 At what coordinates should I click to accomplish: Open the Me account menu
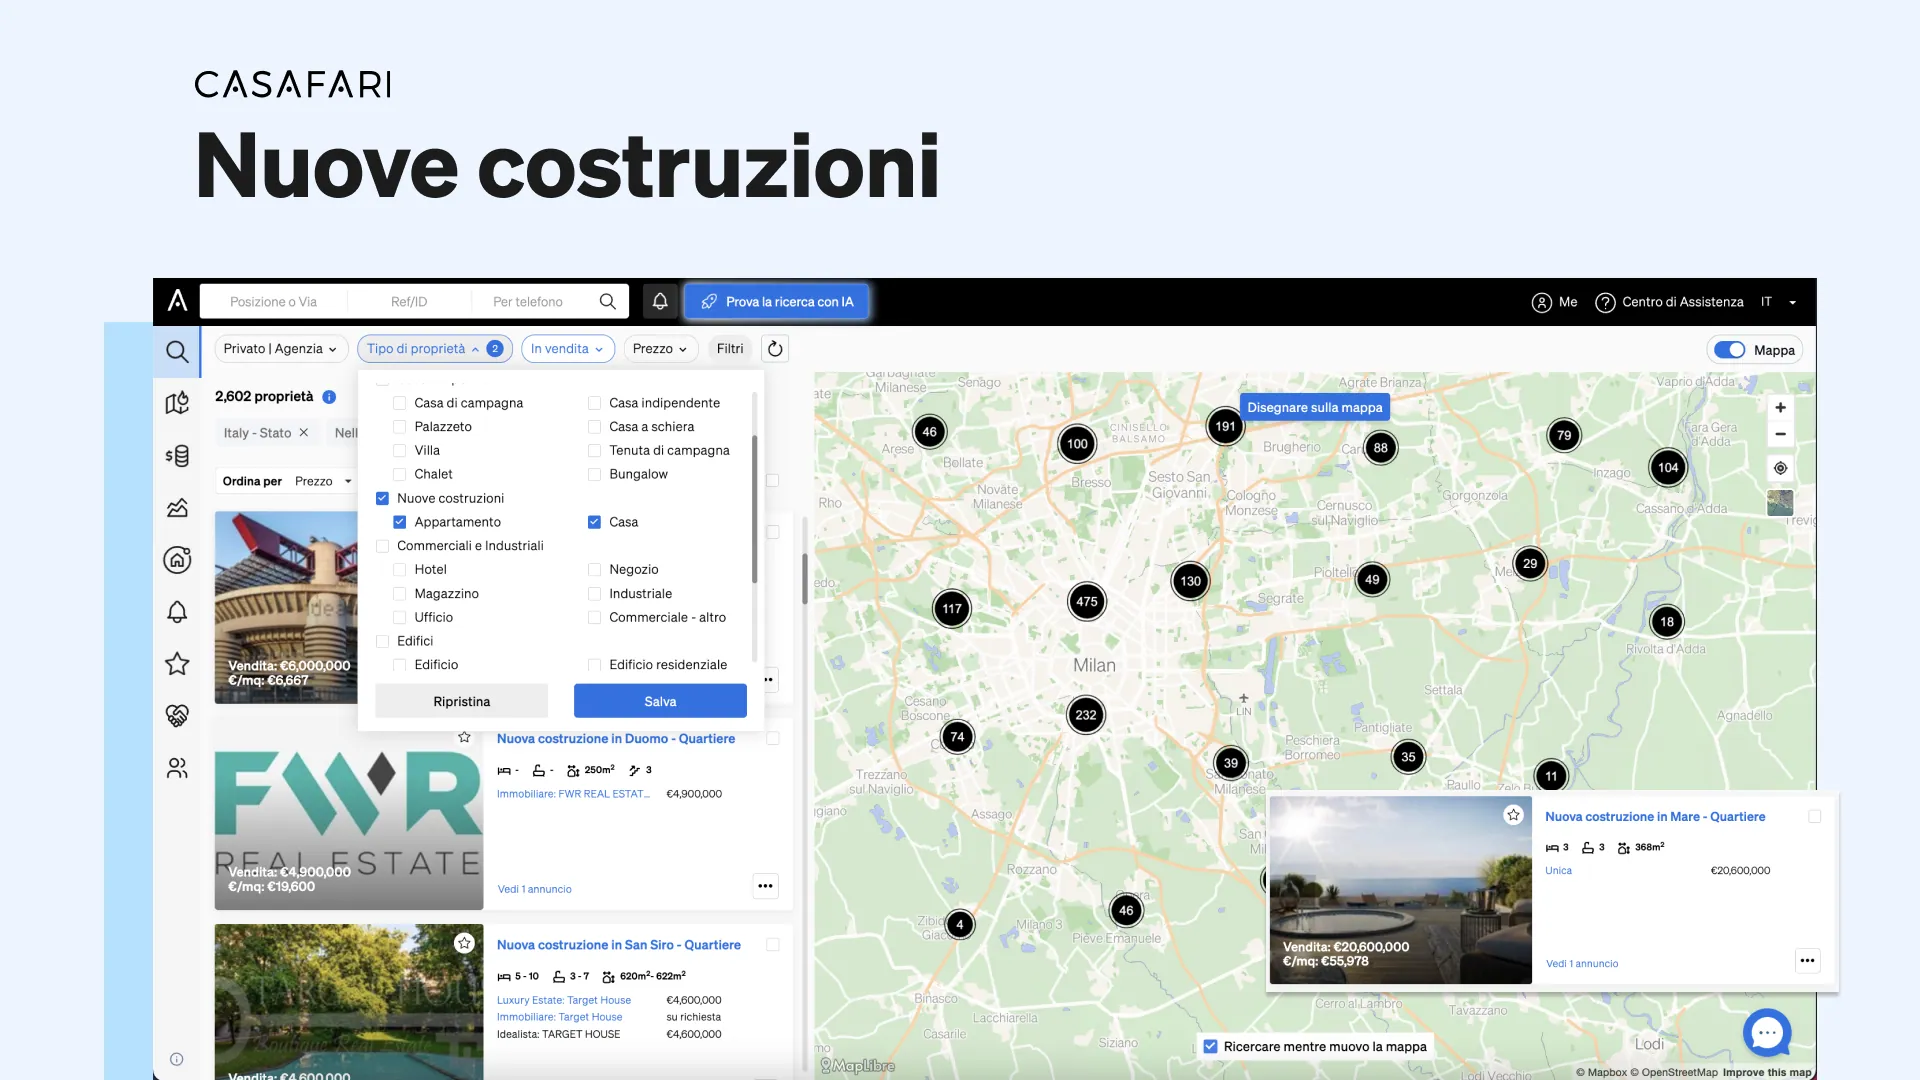tap(1554, 302)
